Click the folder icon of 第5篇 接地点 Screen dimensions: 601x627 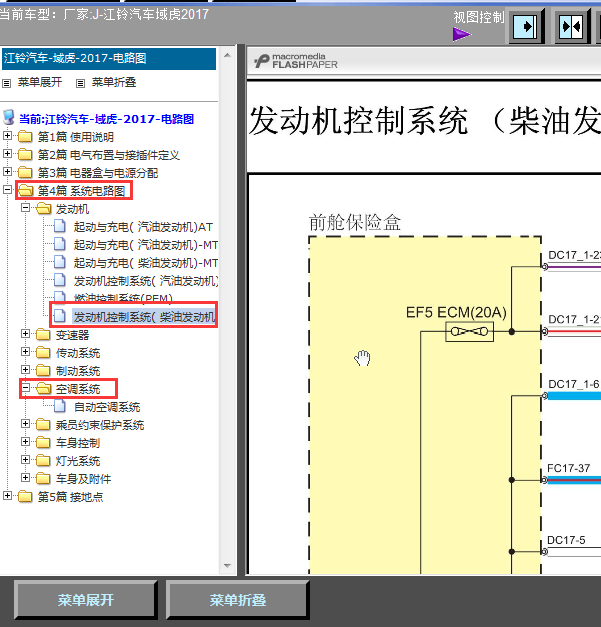click(25, 496)
